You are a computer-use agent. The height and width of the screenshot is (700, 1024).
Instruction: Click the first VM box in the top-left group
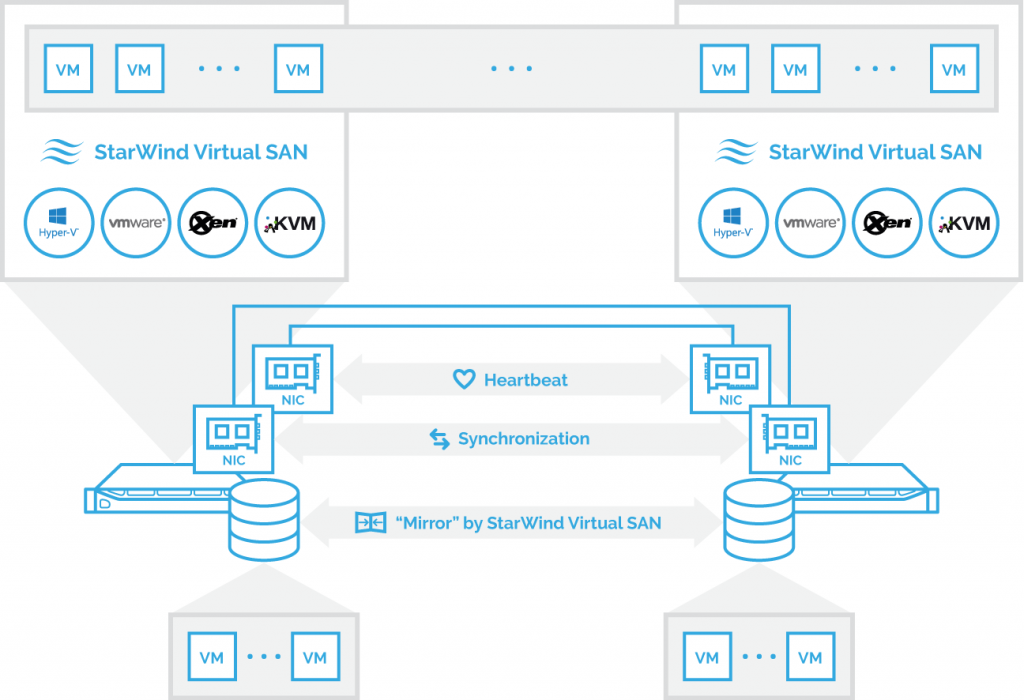pos(69,69)
